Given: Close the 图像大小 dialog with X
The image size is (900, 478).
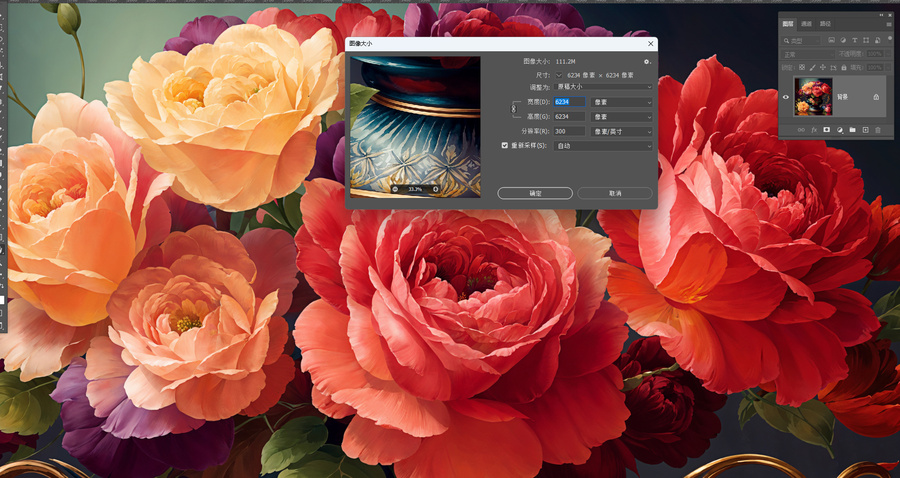Looking at the screenshot, I should click(650, 44).
